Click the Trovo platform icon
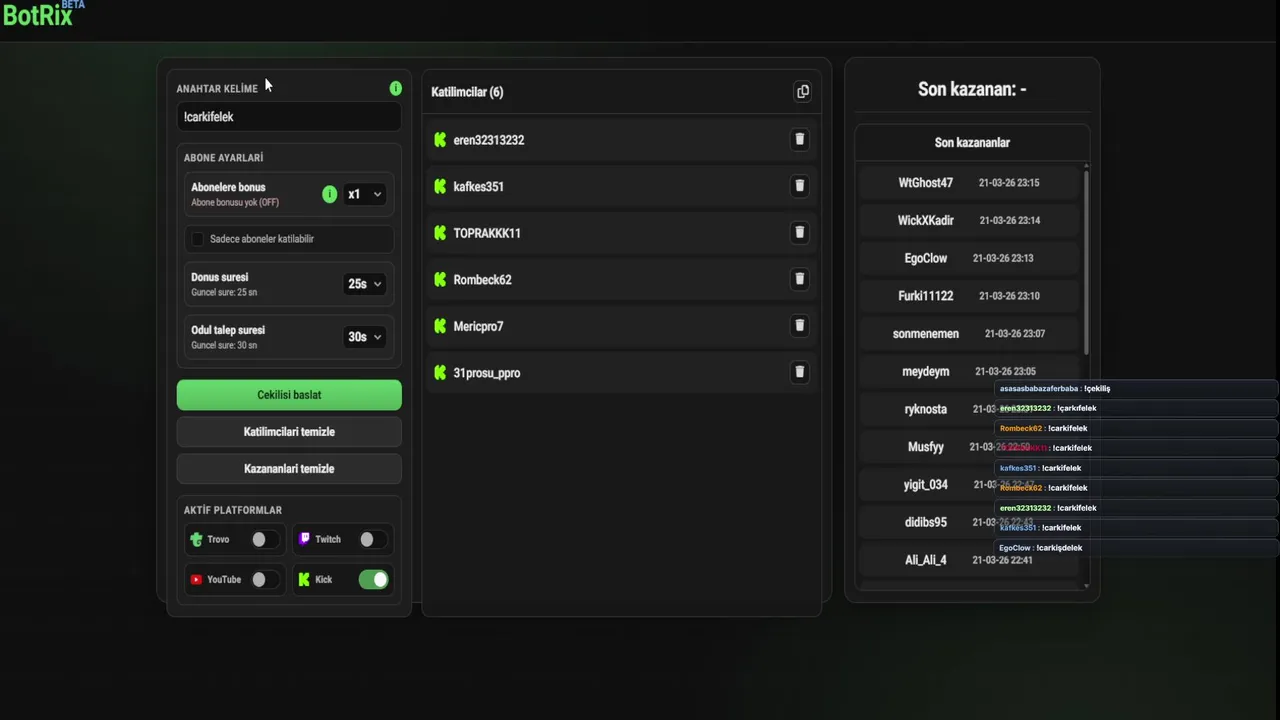This screenshot has width=1280, height=720. (196, 539)
